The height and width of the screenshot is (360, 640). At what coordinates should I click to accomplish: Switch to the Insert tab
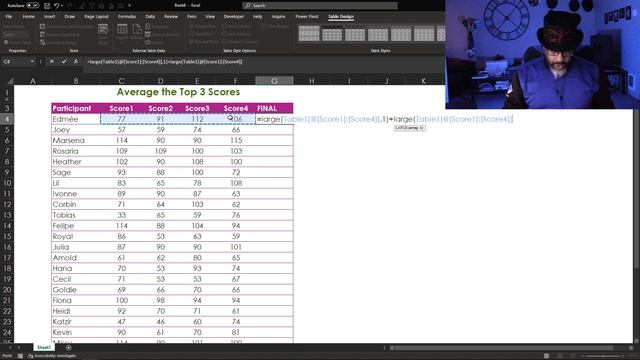click(49, 17)
